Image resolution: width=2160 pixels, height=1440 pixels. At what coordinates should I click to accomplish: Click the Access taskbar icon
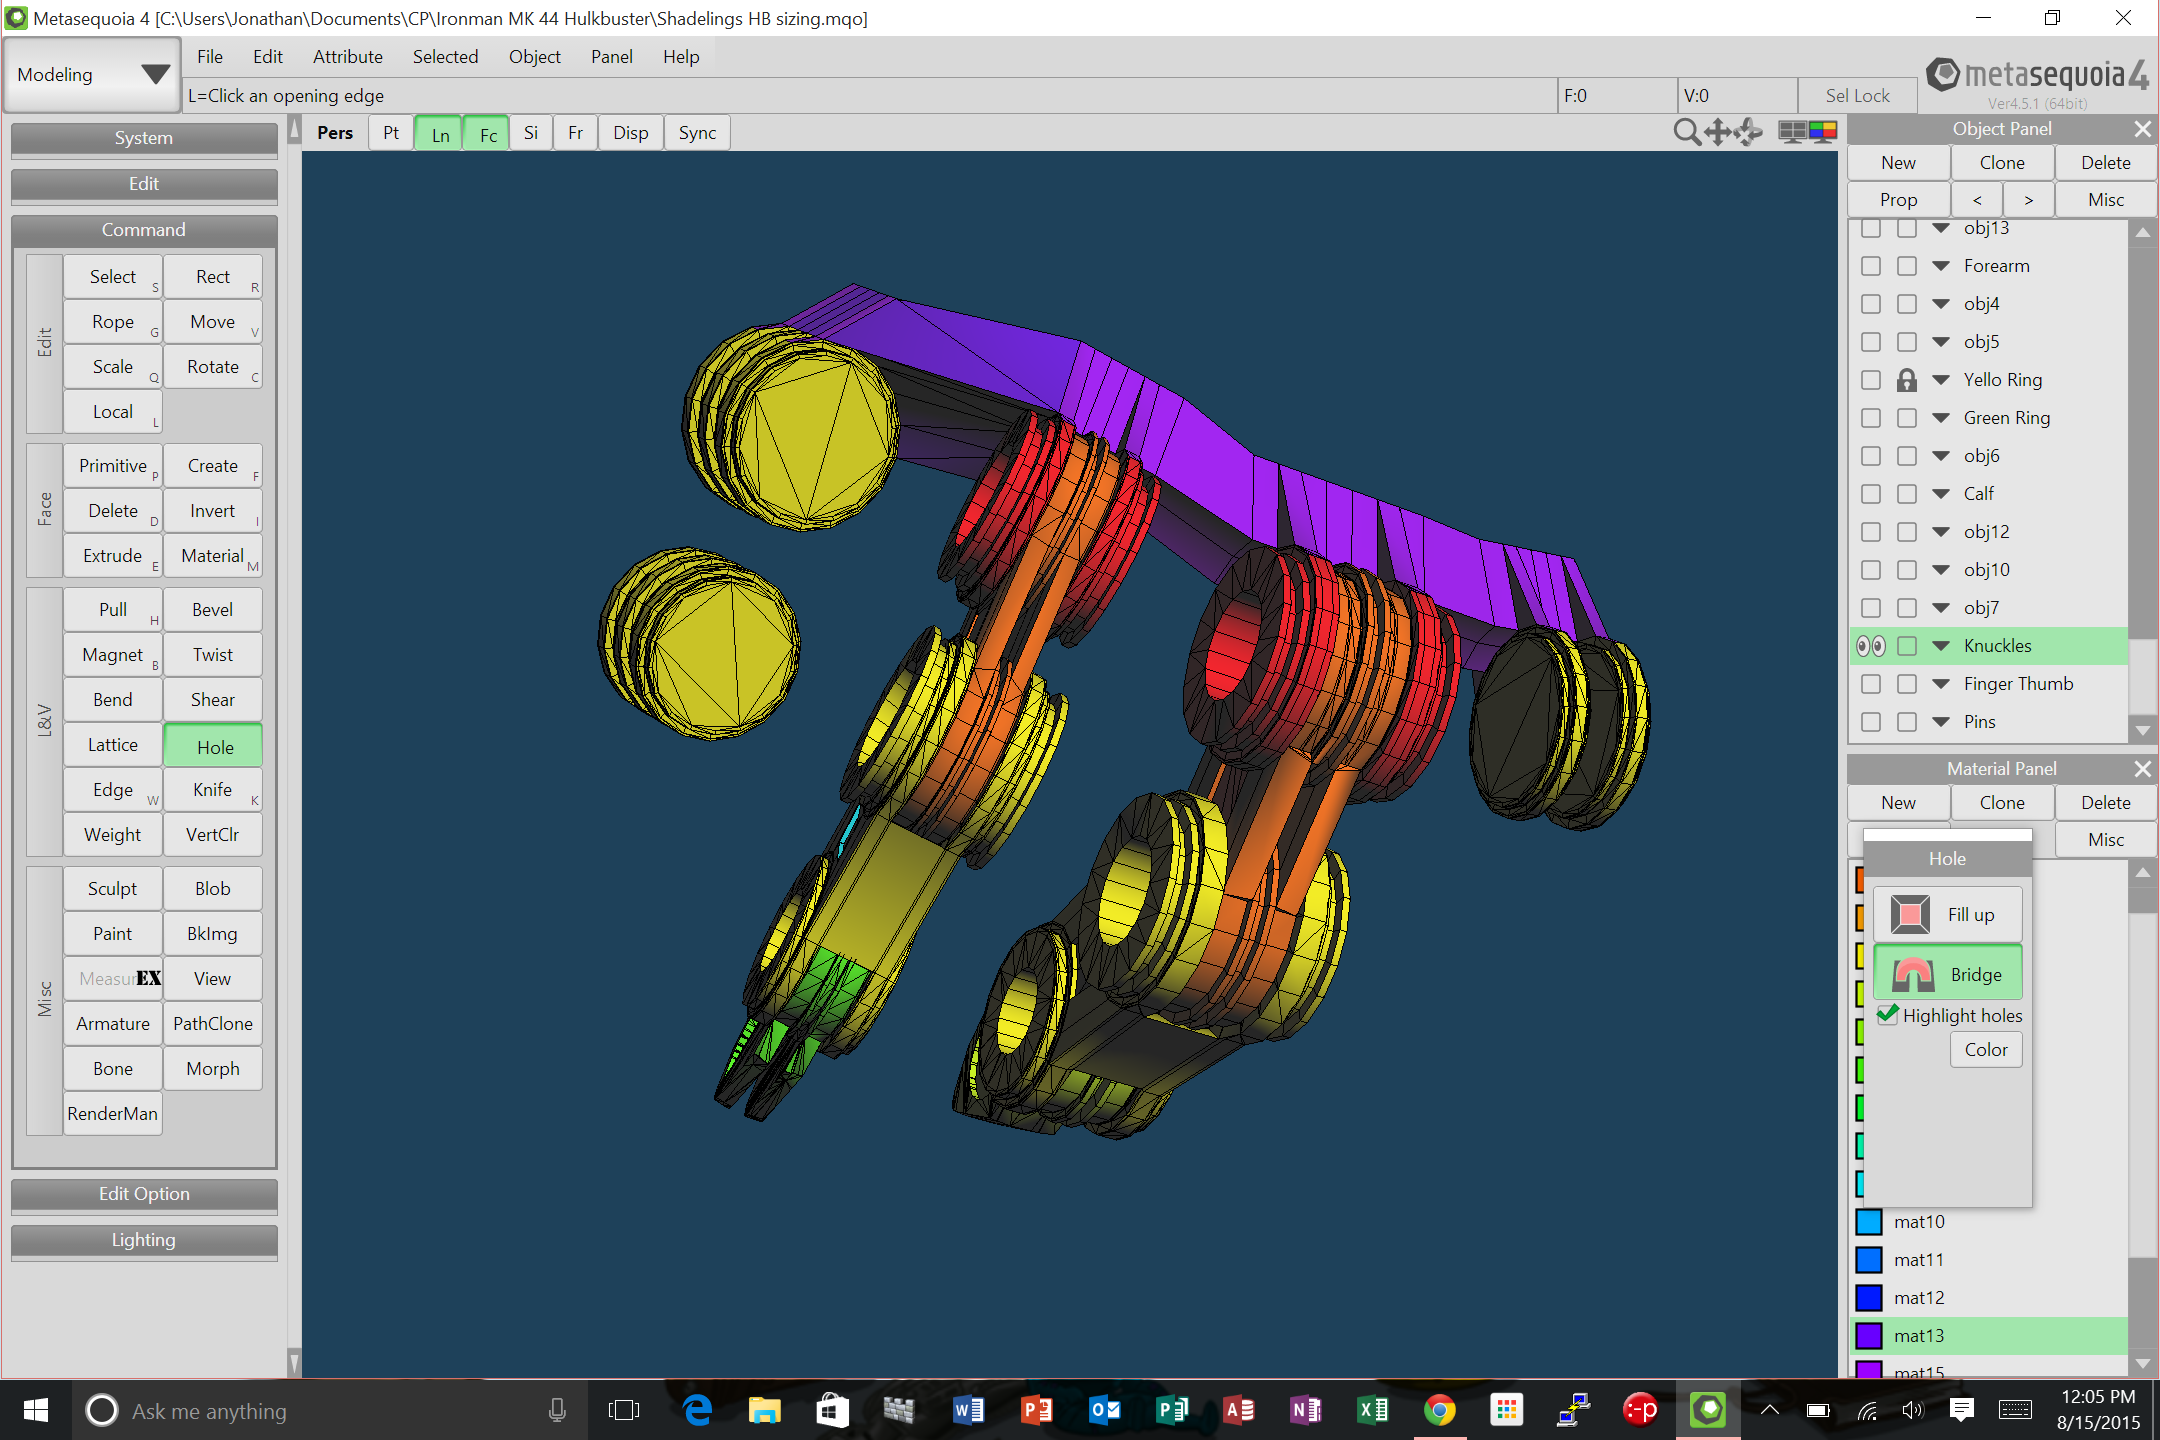1239,1410
